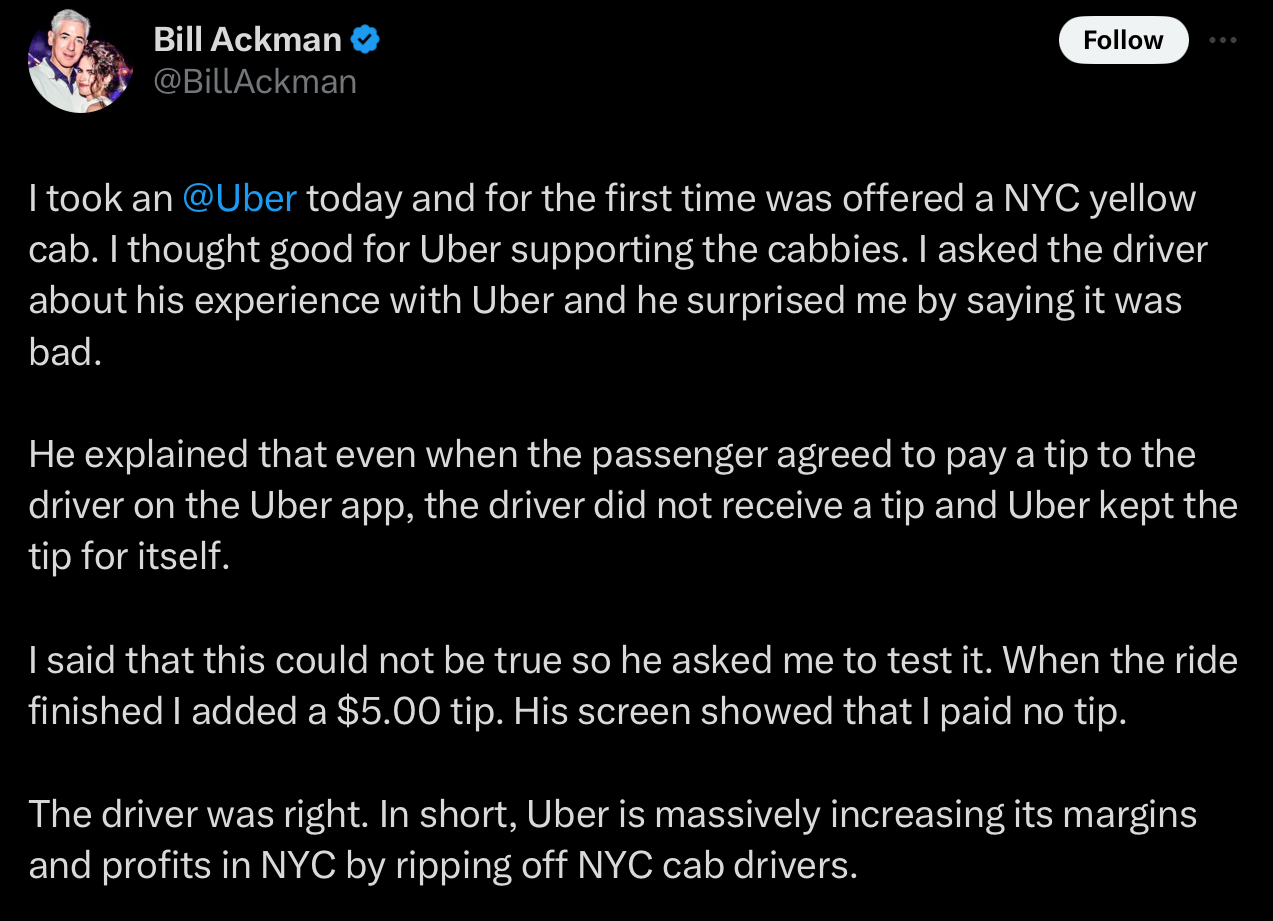The height and width of the screenshot is (921, 1273).
Task: Click the text 'ripping off NYC cab drivers.'
Action: tap(626, 864)
